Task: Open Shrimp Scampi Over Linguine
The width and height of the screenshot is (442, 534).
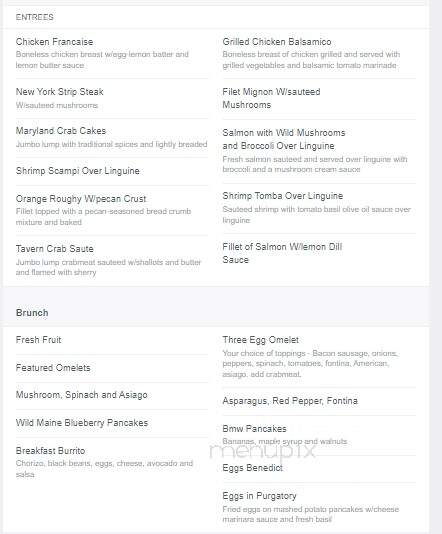Action: [x=78, y=171]
